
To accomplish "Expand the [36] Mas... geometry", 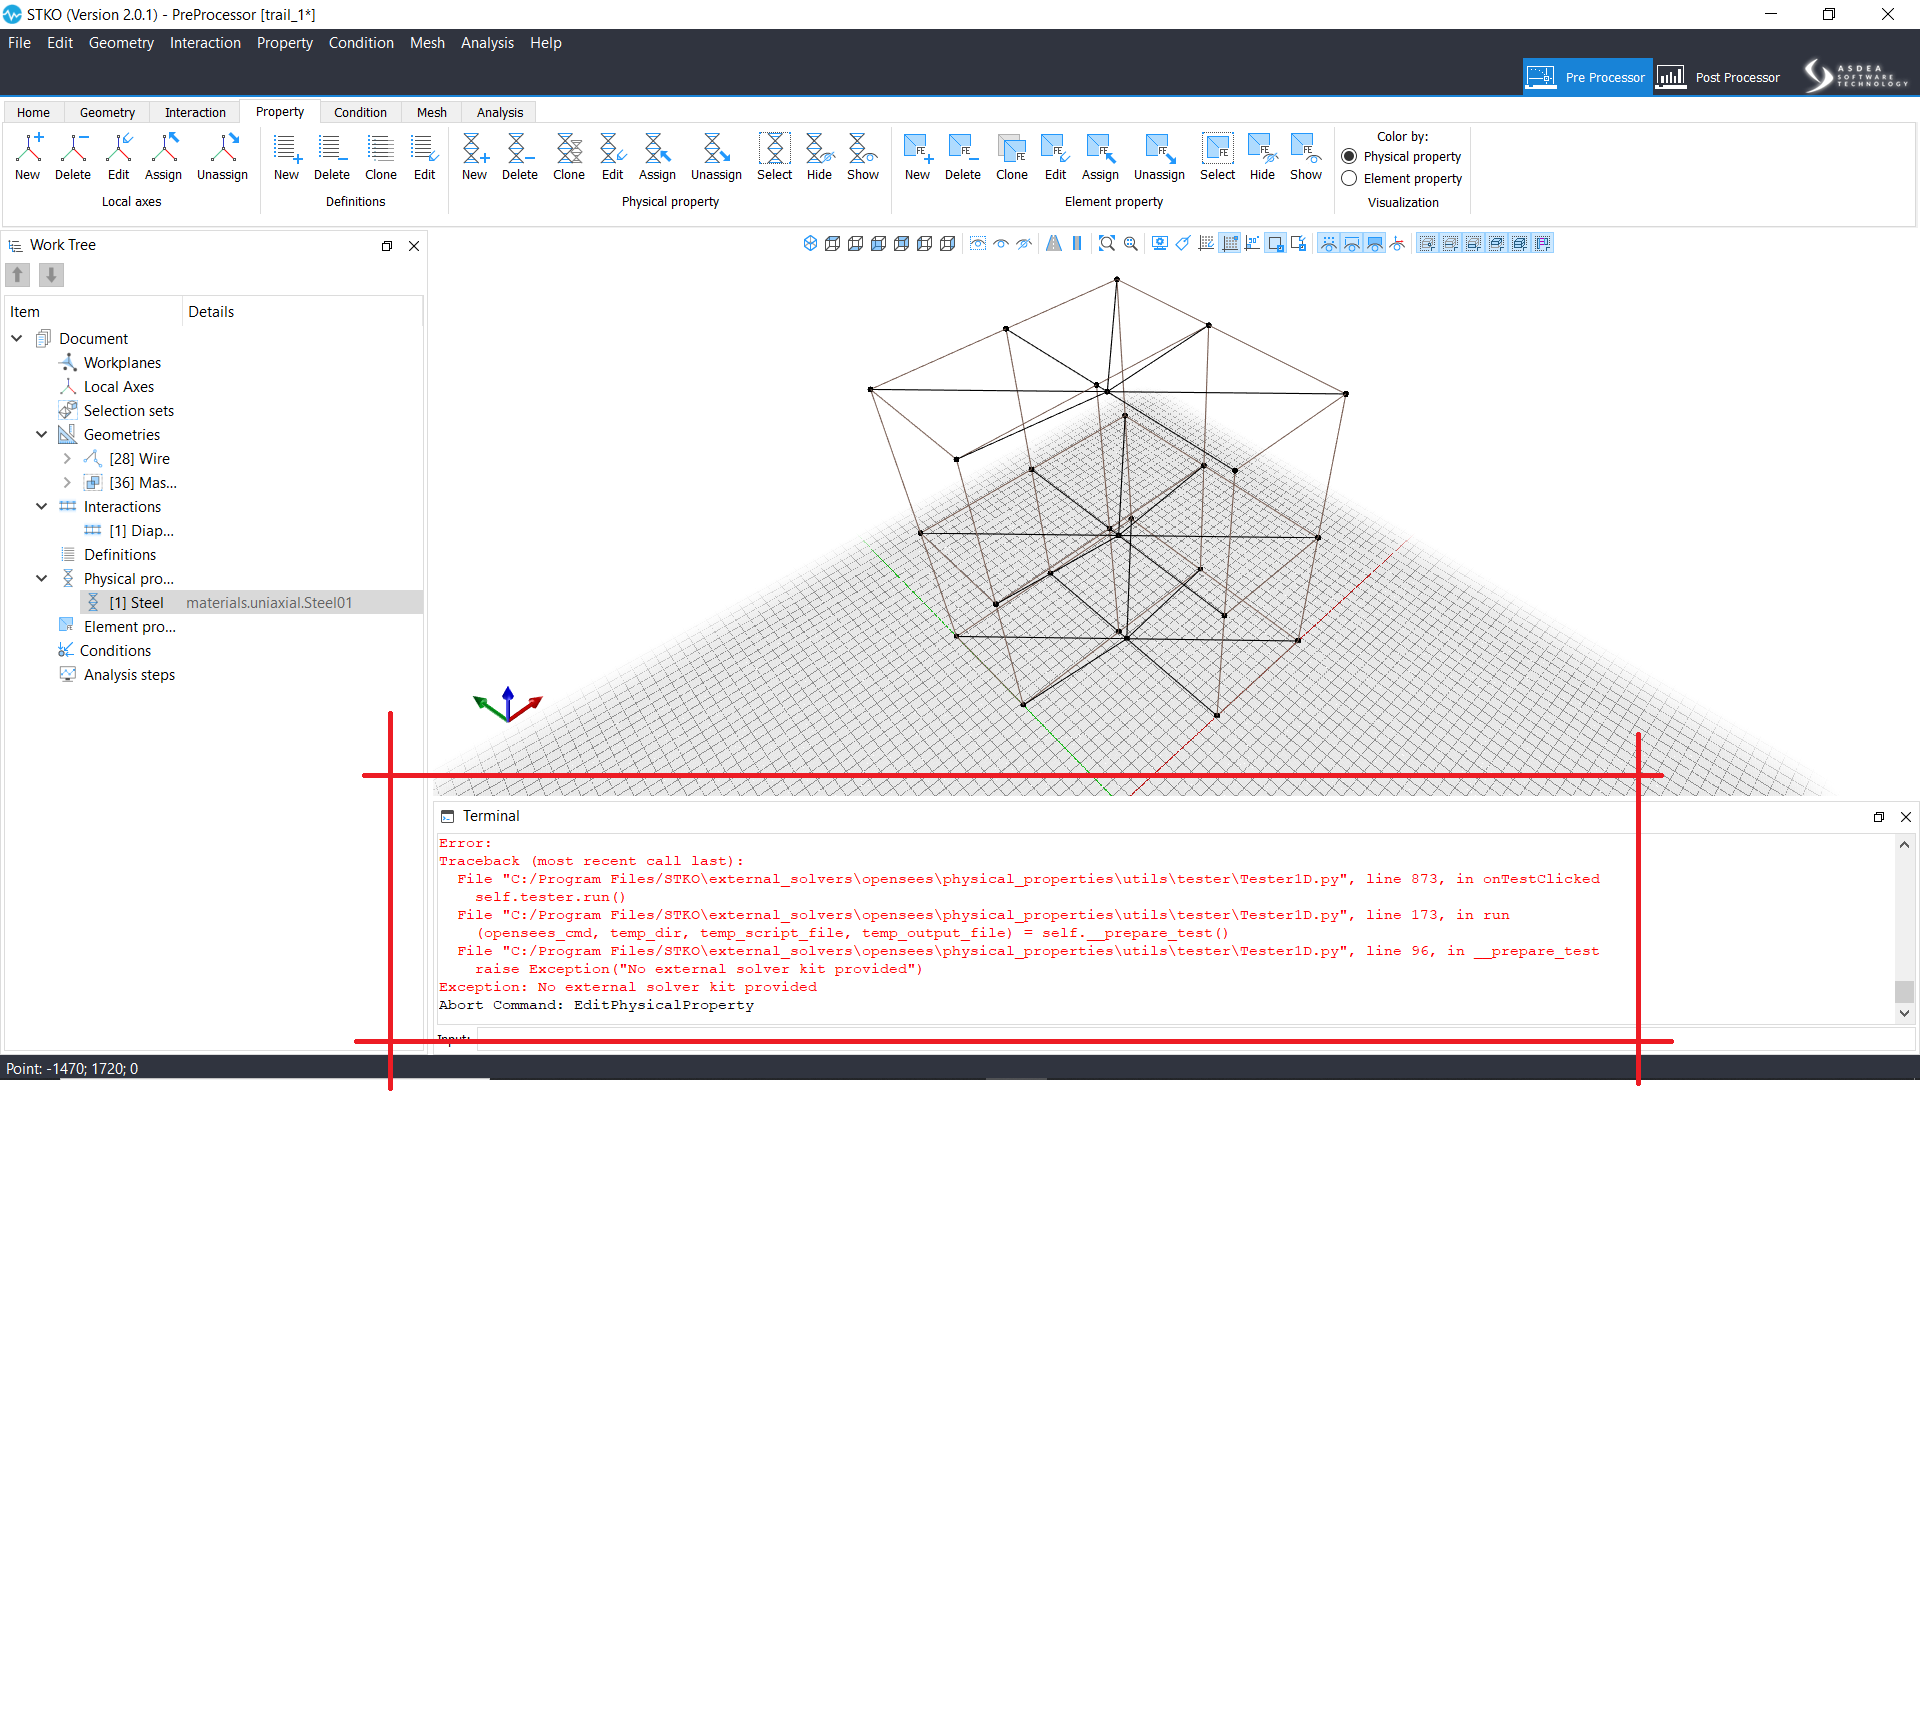I will click(x=67, y=482).
